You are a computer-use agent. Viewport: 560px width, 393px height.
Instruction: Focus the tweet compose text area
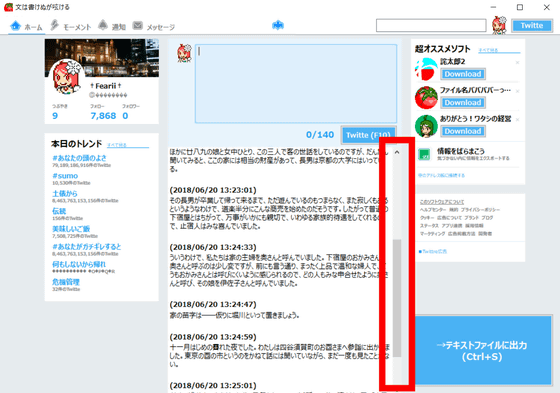click(x=296, y=84)
